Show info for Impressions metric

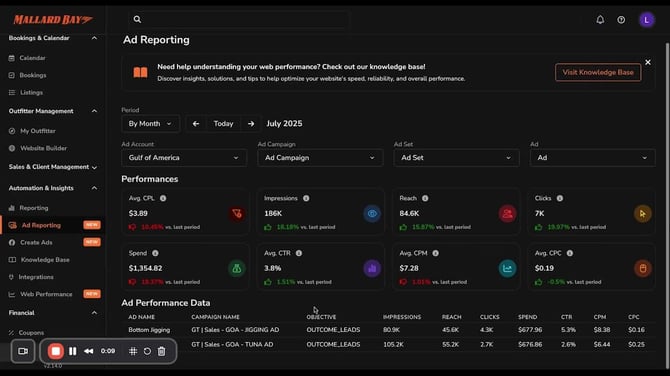coord(306,198)
